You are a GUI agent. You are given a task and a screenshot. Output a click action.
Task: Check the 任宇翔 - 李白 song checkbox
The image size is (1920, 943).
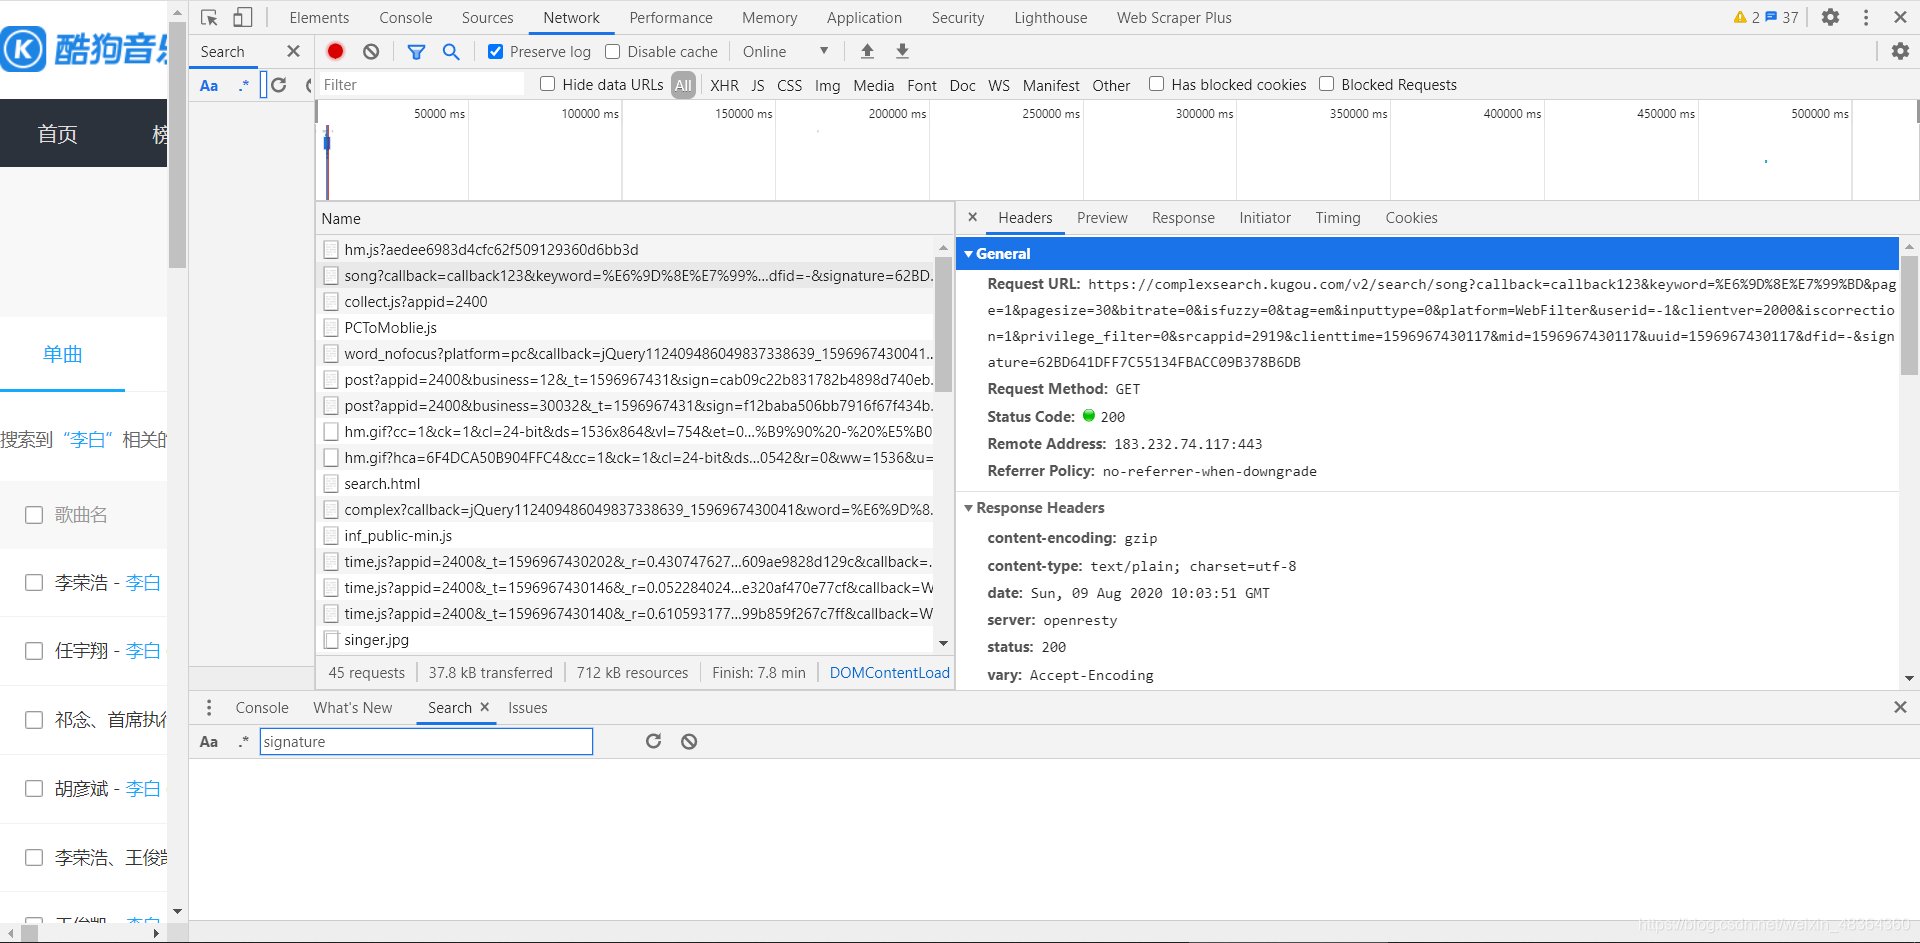pyautogui.click(x=34, y=651)
